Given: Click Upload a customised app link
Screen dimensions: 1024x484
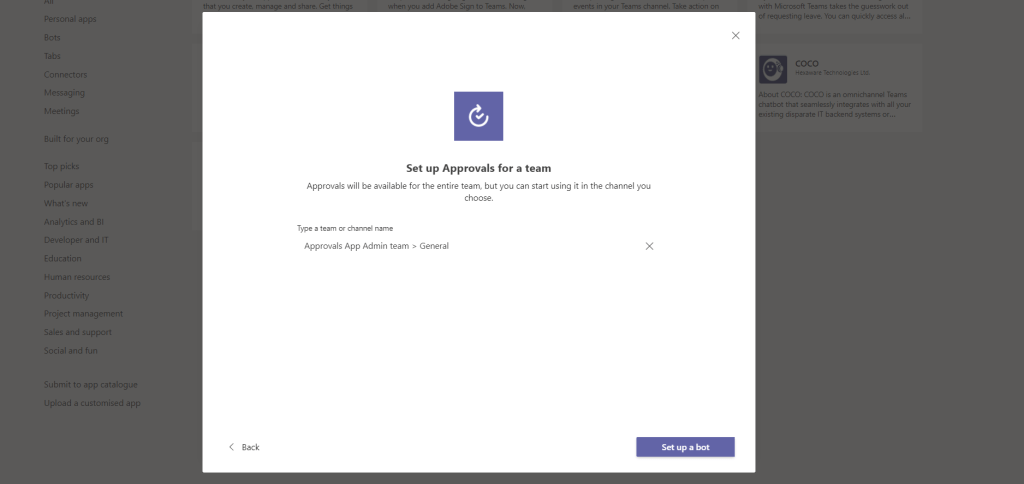Looking at the screenshot, I should (x=92, y=403).
